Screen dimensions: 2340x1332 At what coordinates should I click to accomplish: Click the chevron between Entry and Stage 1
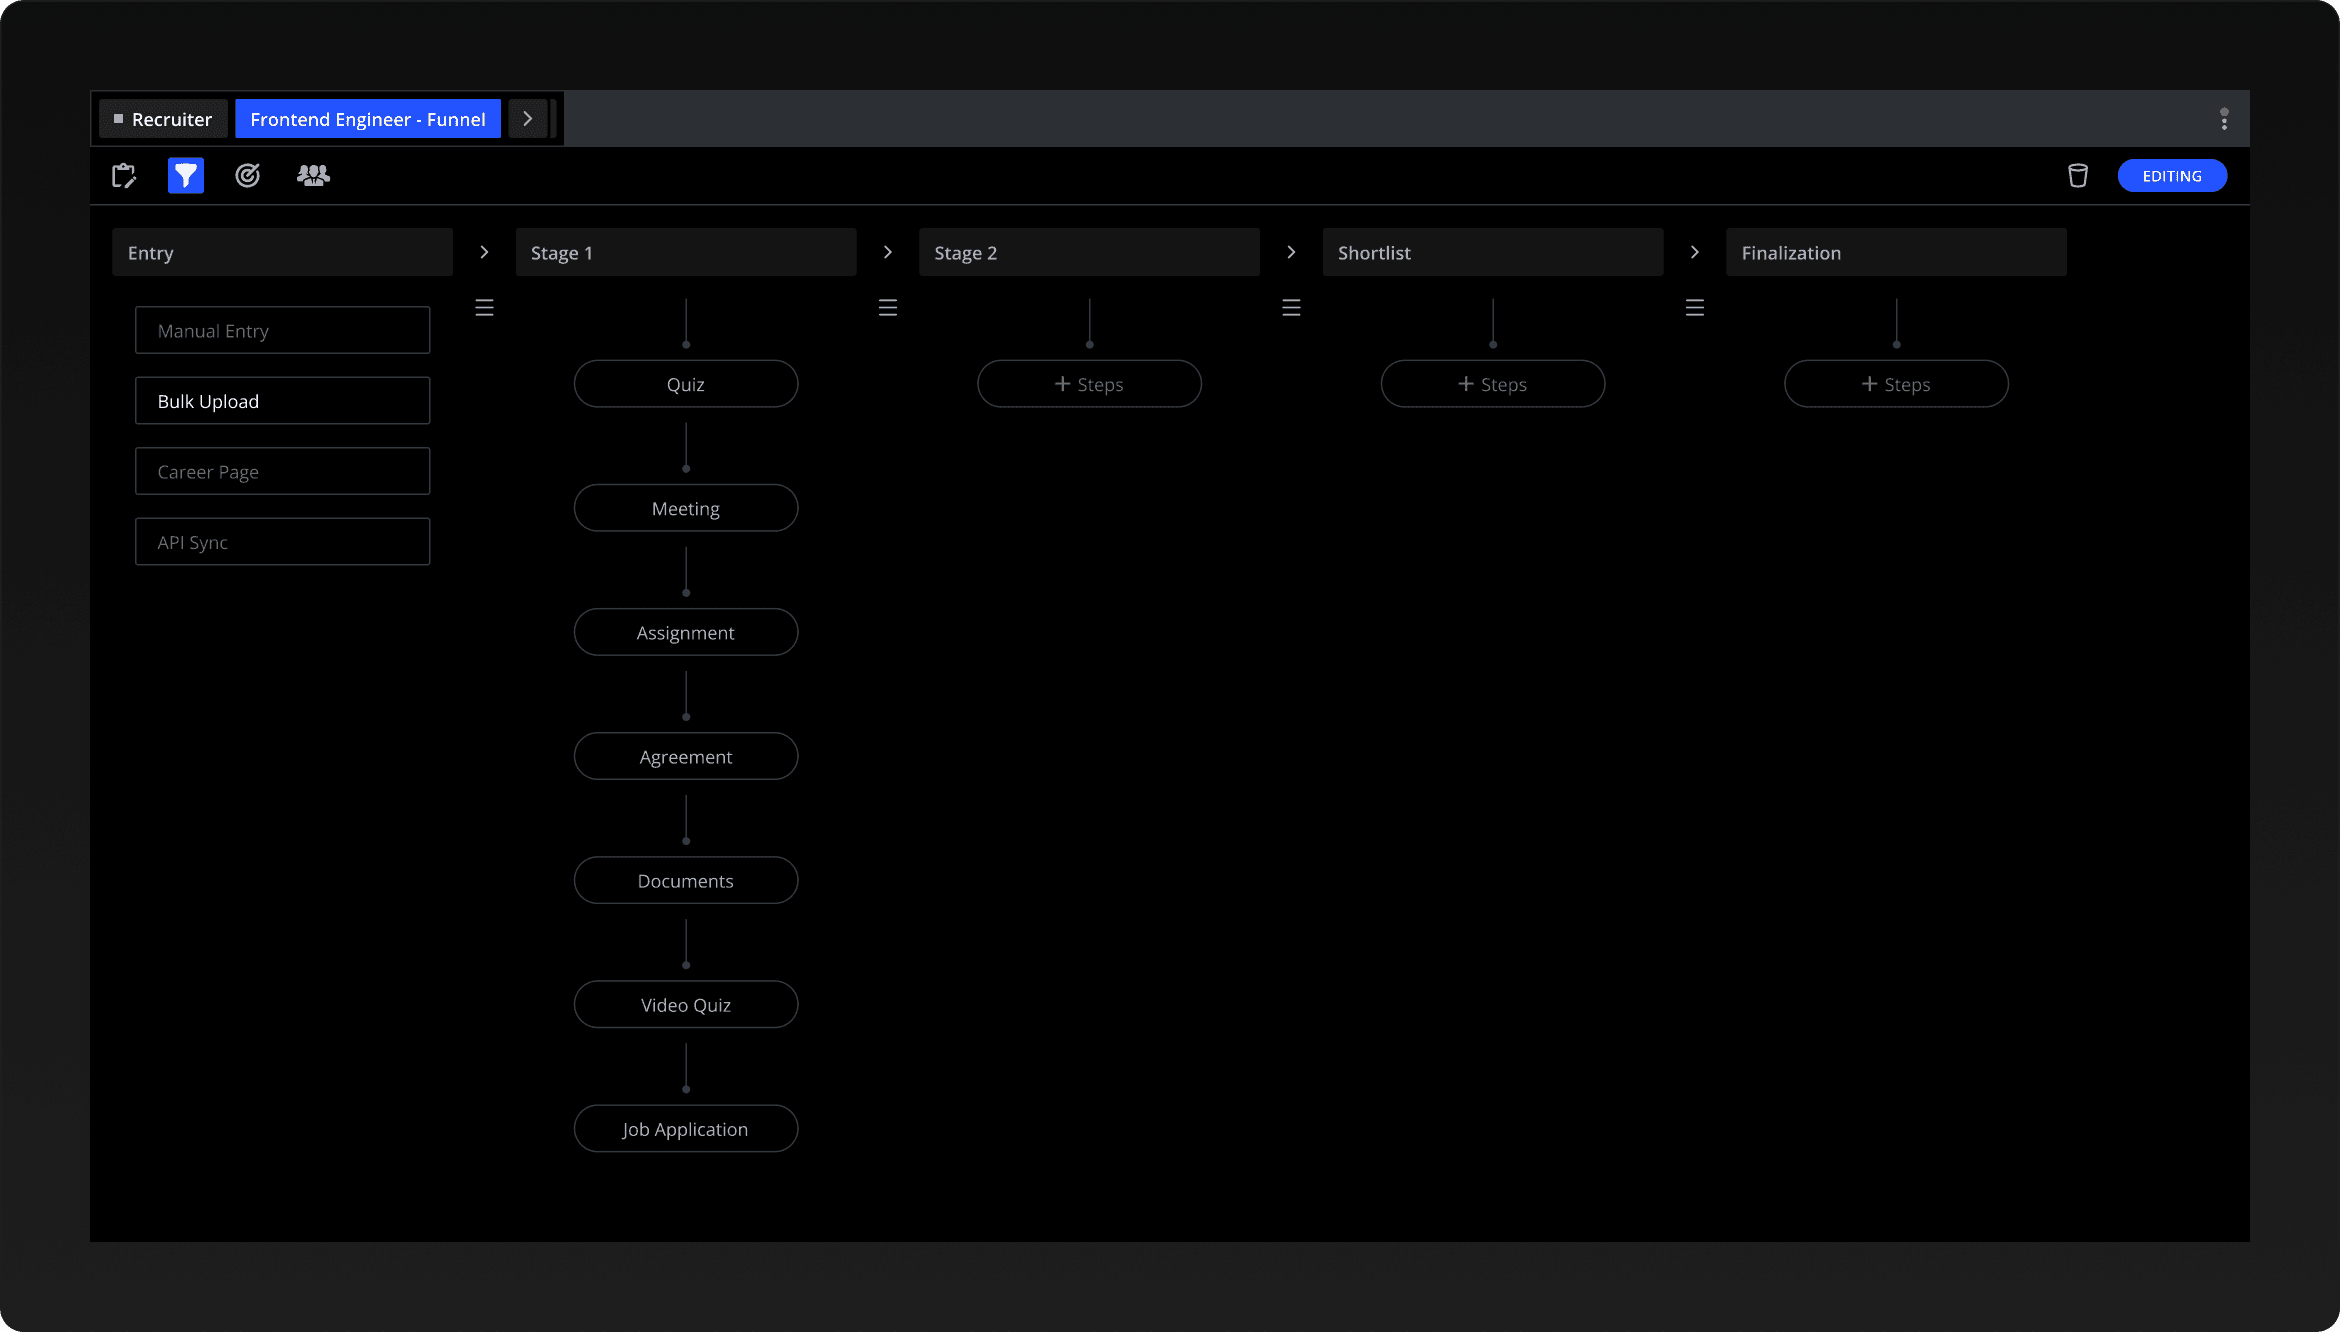[484, 252]
